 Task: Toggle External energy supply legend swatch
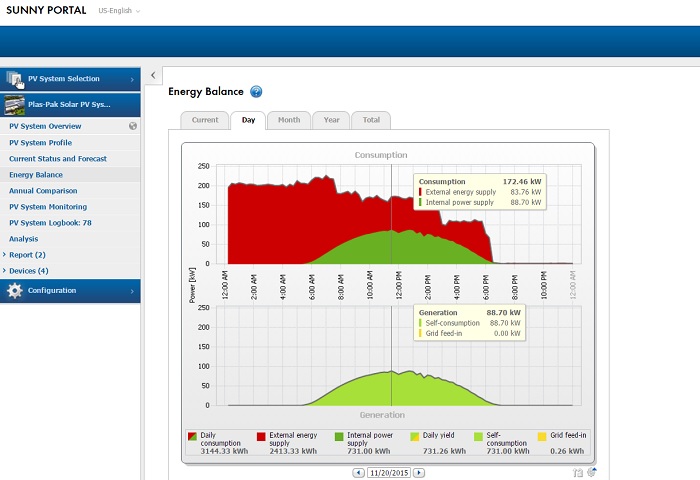(x=261, y=436)
